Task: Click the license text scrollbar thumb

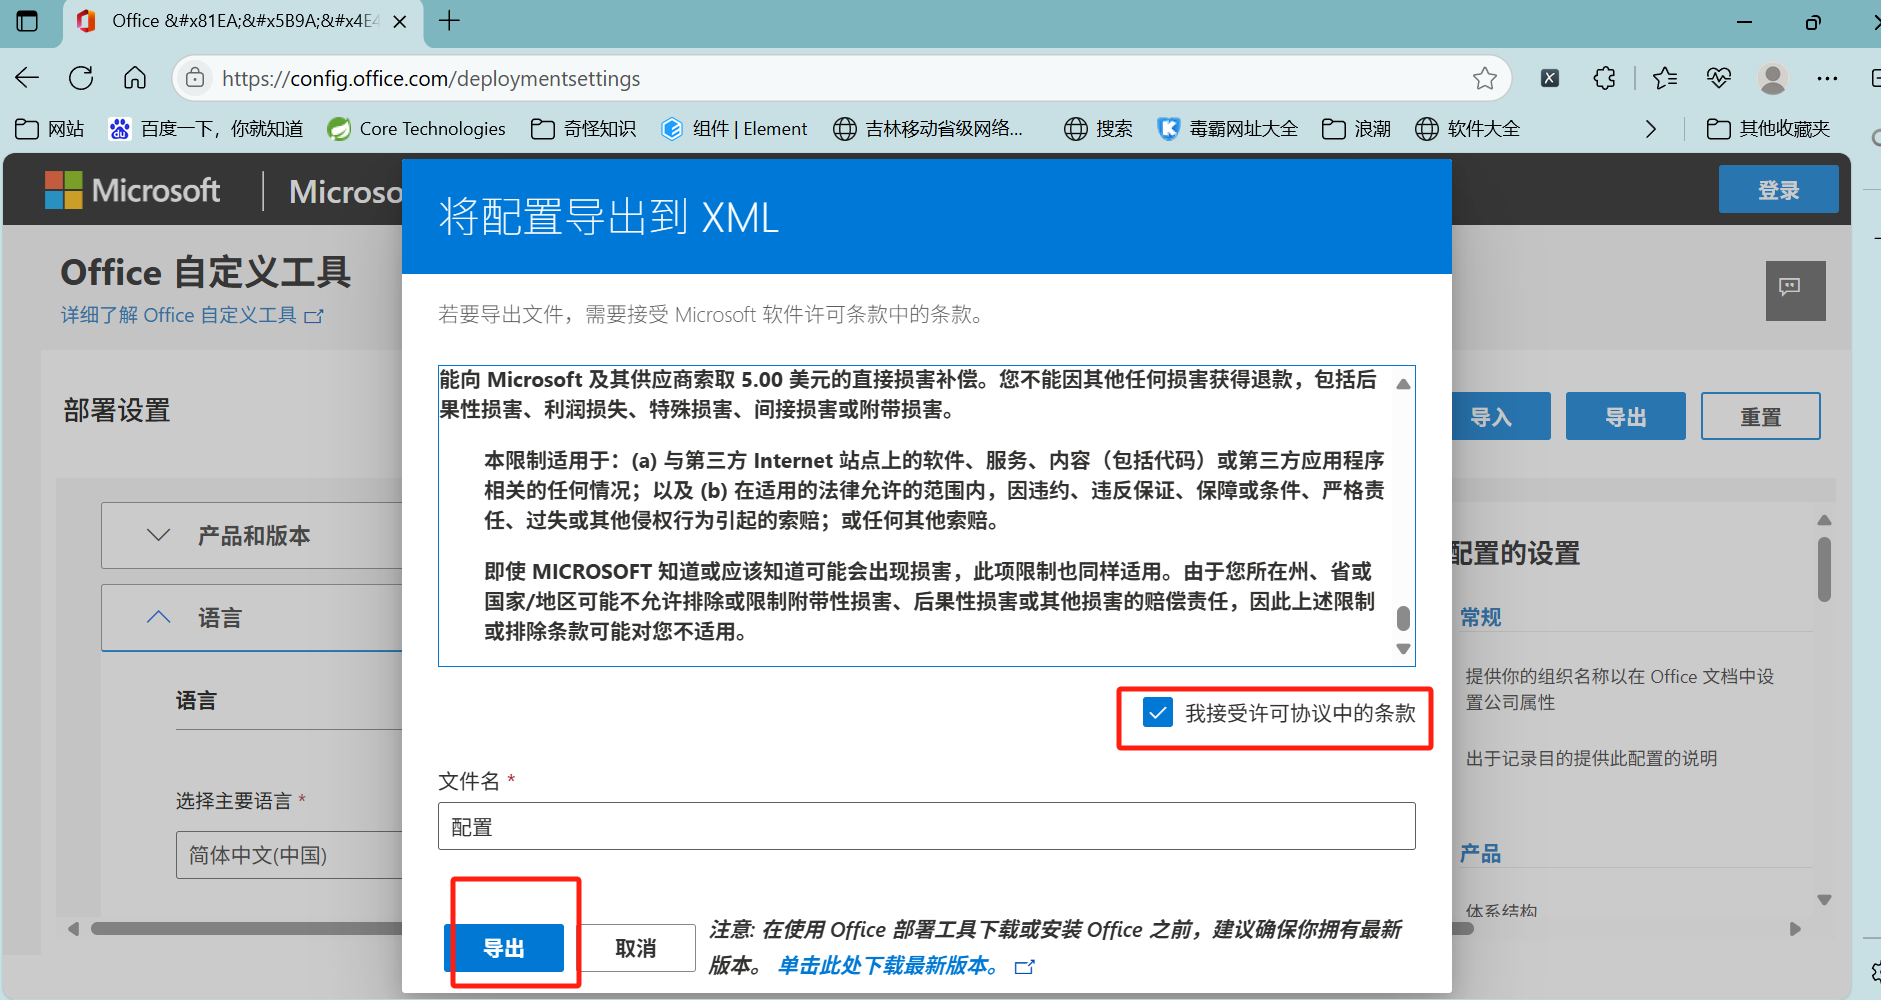Action: tap(1403, 618)
